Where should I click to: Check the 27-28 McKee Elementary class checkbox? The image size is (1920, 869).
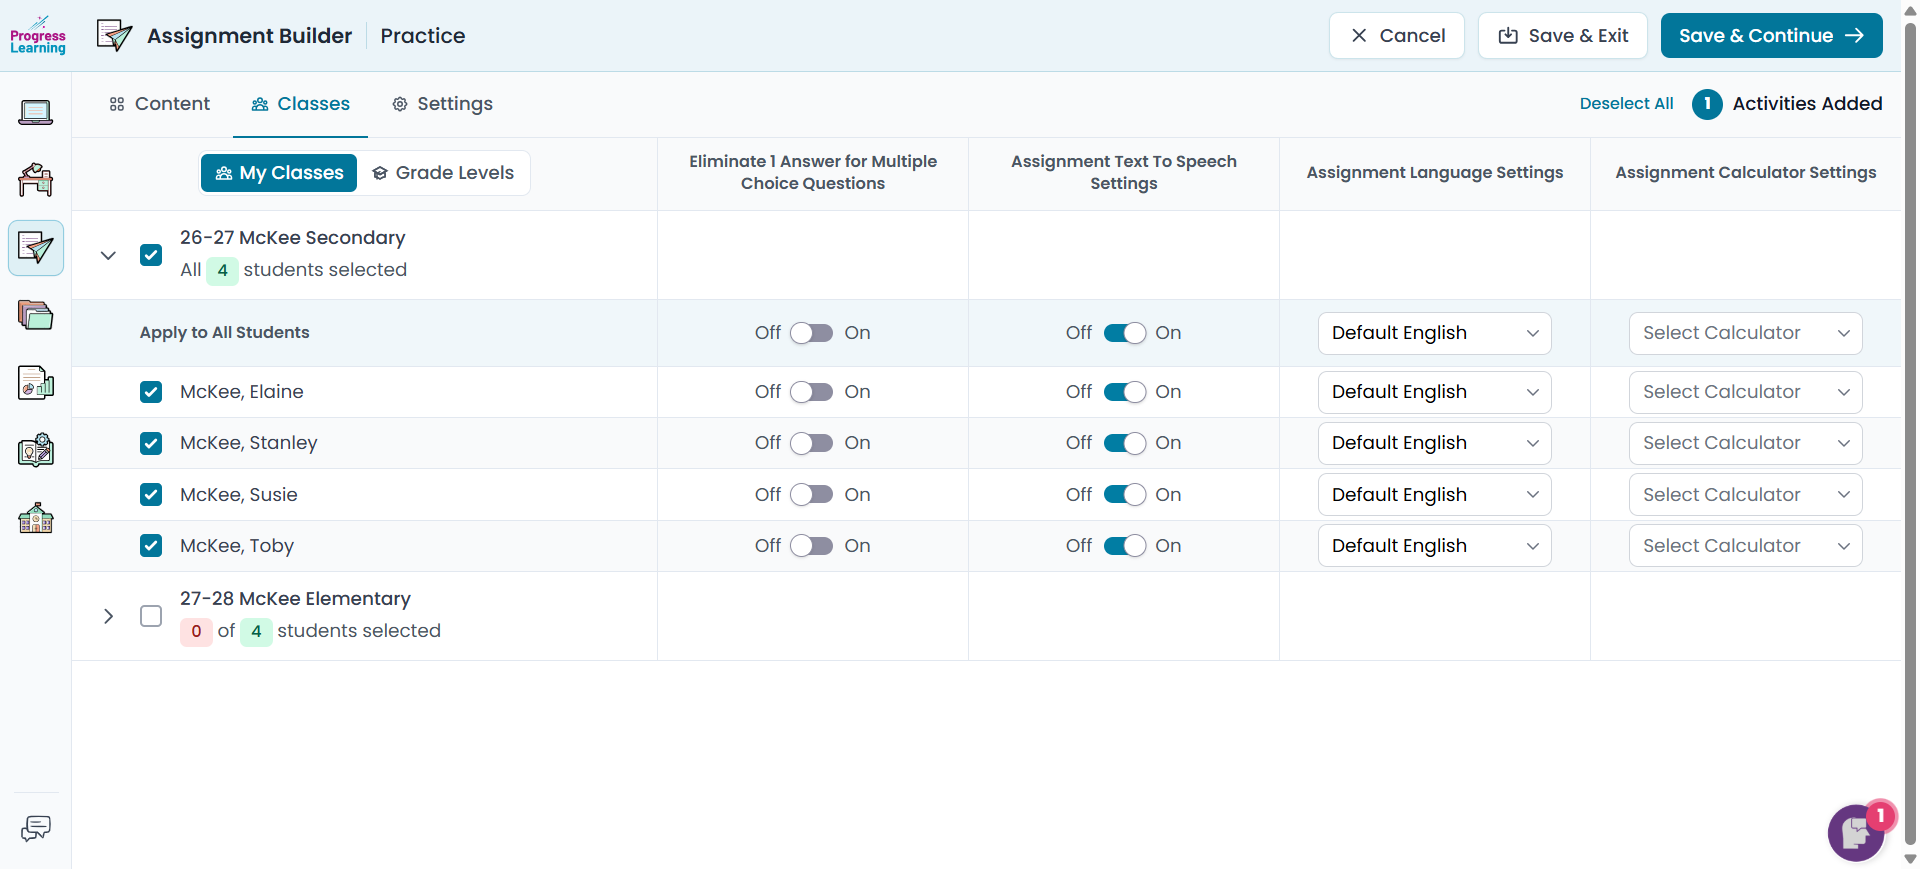tap(151, 616)
